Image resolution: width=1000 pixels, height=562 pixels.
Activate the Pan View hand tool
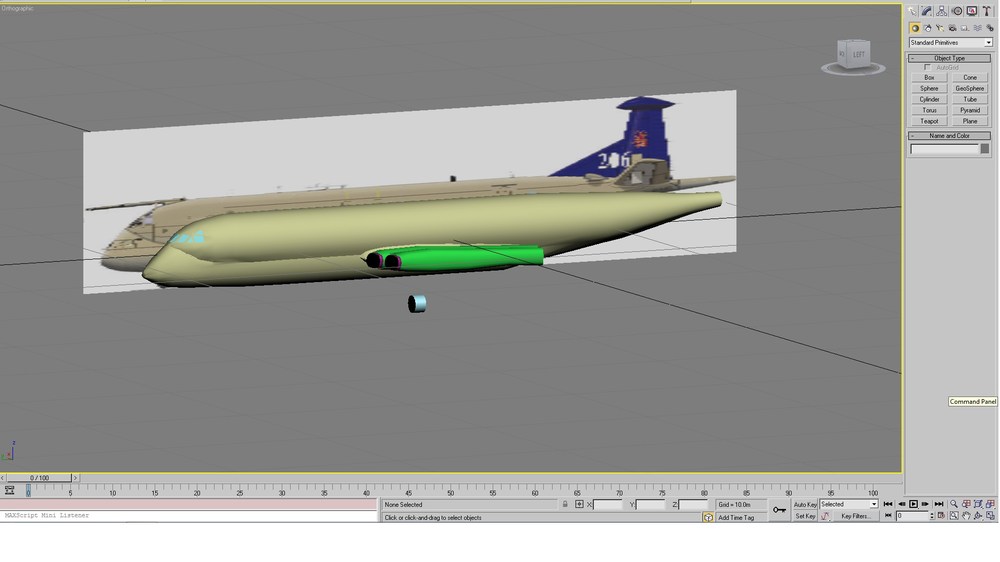[966, 516]
